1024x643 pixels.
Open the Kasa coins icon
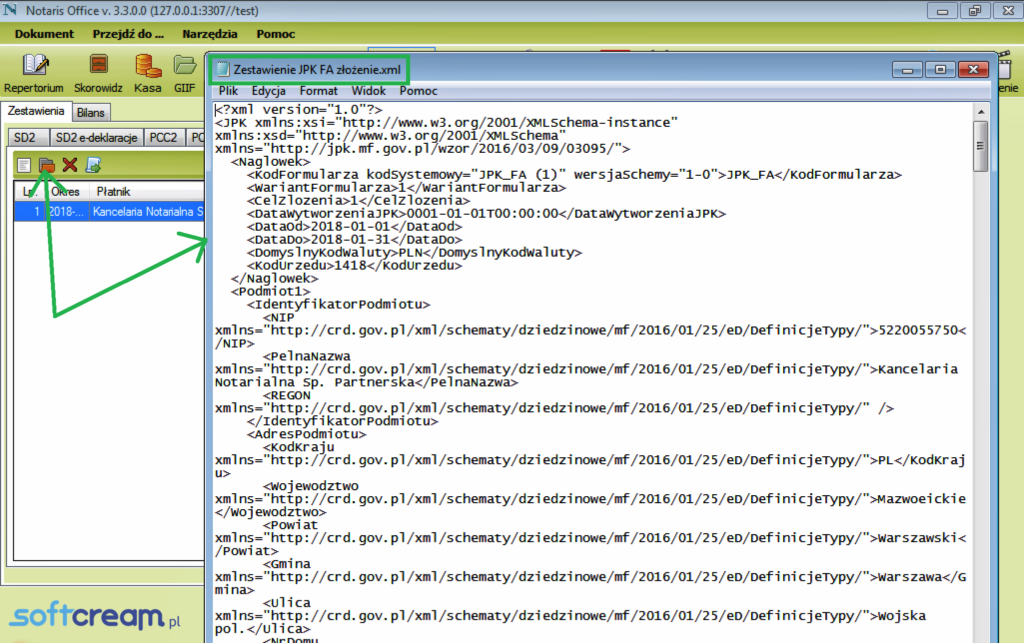point(148,65)
